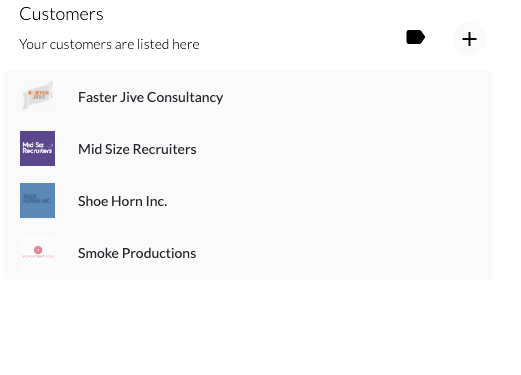
Task: Select the Shoe Horn Inc. list row
Action: coord(248,201)
